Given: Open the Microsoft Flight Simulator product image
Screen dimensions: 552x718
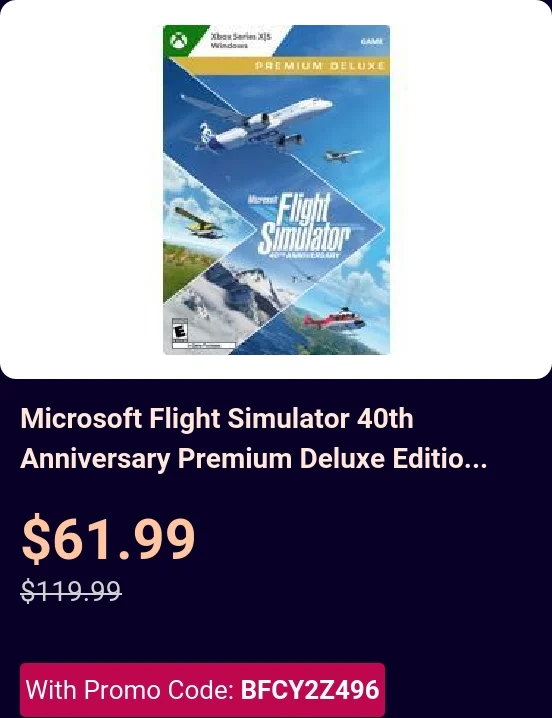Looking at the screenshot, I should [x=276, y=190].
